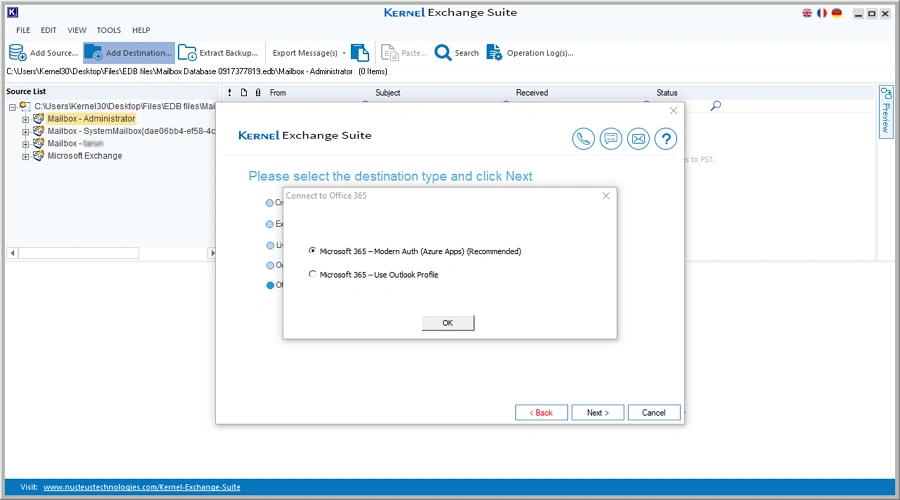
Task: Expand the third Mailbox tree node
Action: click(x=25, y=144)
